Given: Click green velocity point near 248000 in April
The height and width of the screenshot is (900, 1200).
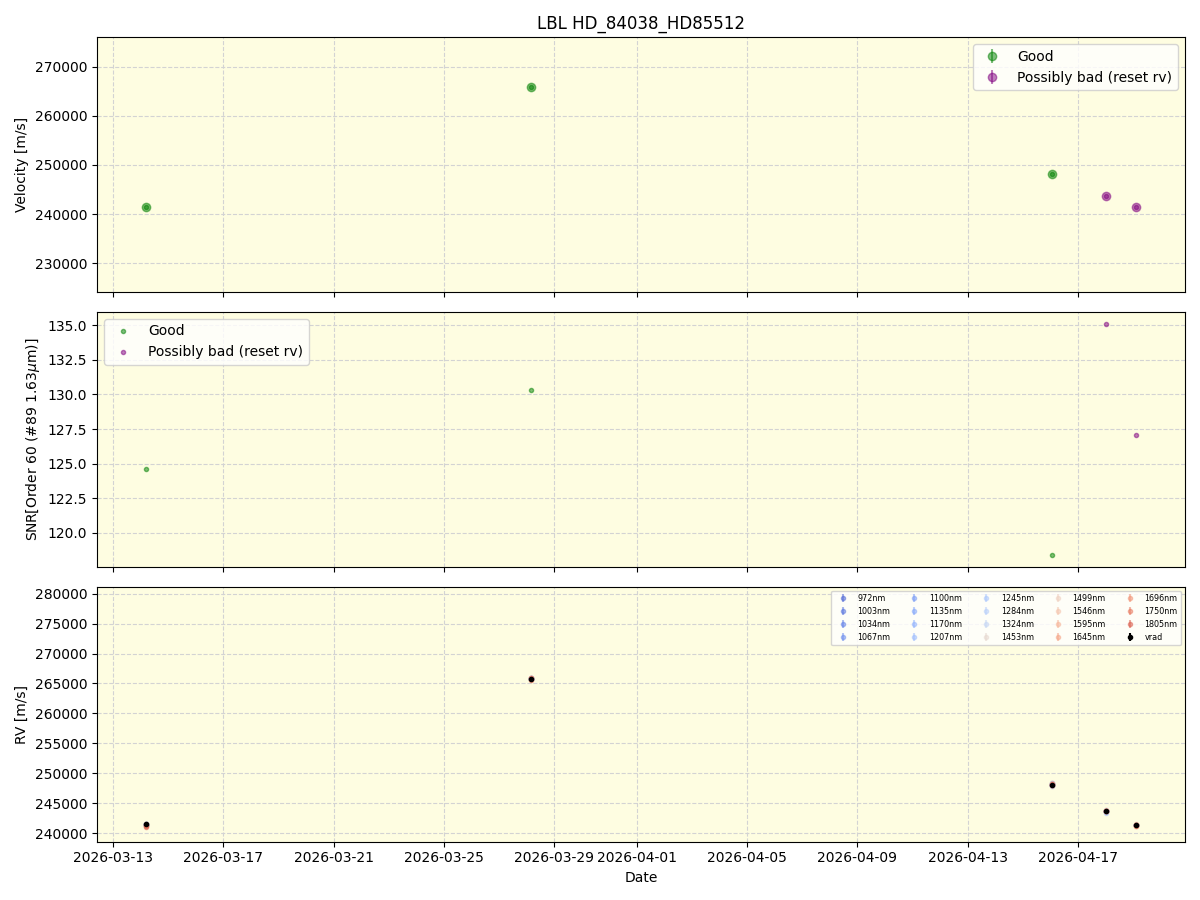Looking at the screenshot, I should (1052, 174).
